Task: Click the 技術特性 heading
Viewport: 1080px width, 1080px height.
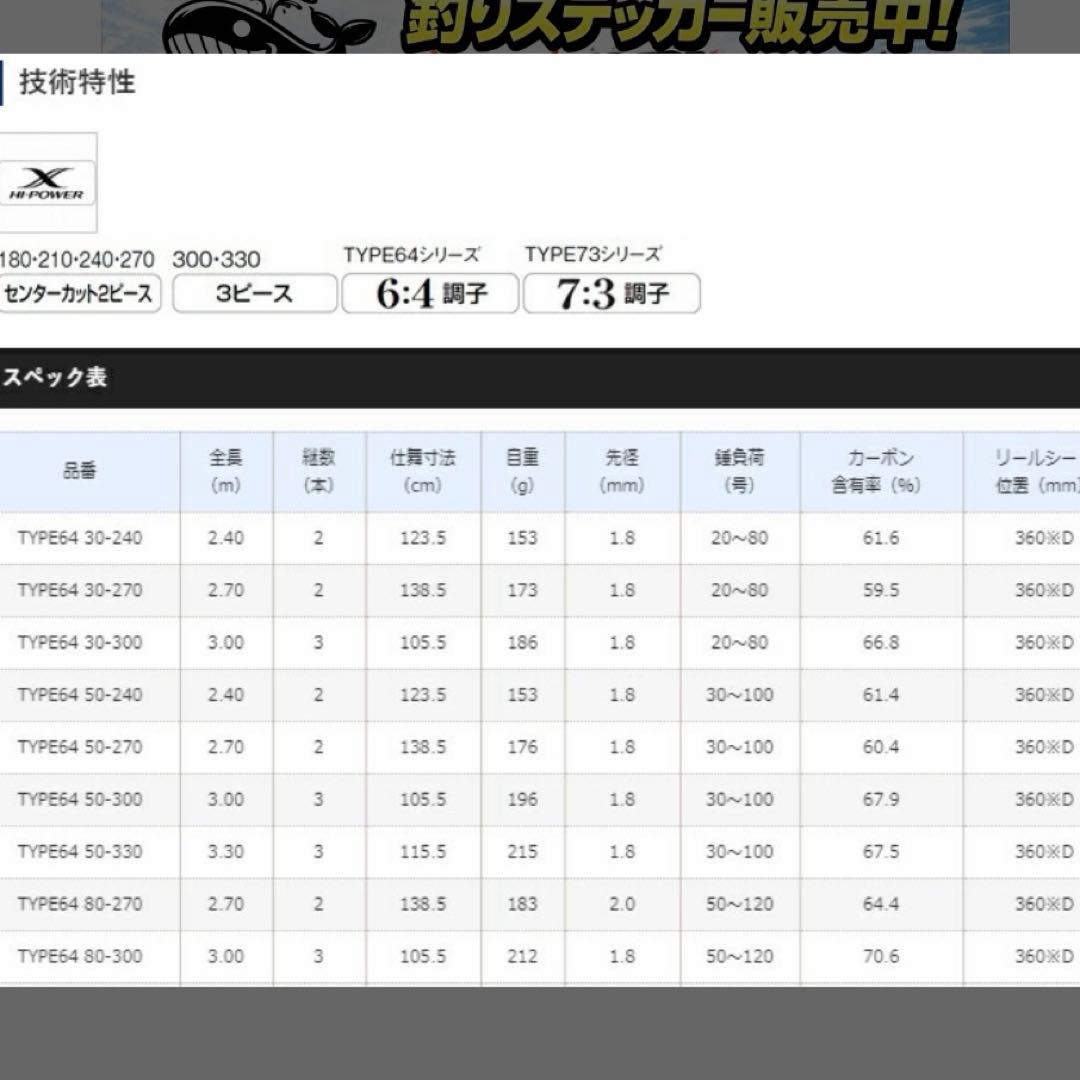Action: [x=76, y=82]
